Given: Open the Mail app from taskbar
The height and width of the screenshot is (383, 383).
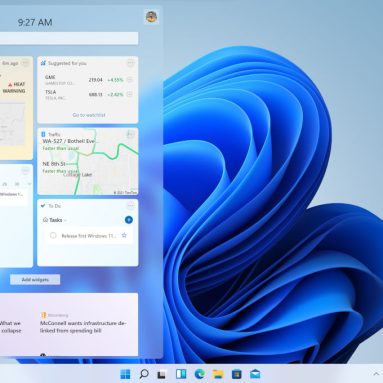Looking at the screenshot, I should 255,374.
